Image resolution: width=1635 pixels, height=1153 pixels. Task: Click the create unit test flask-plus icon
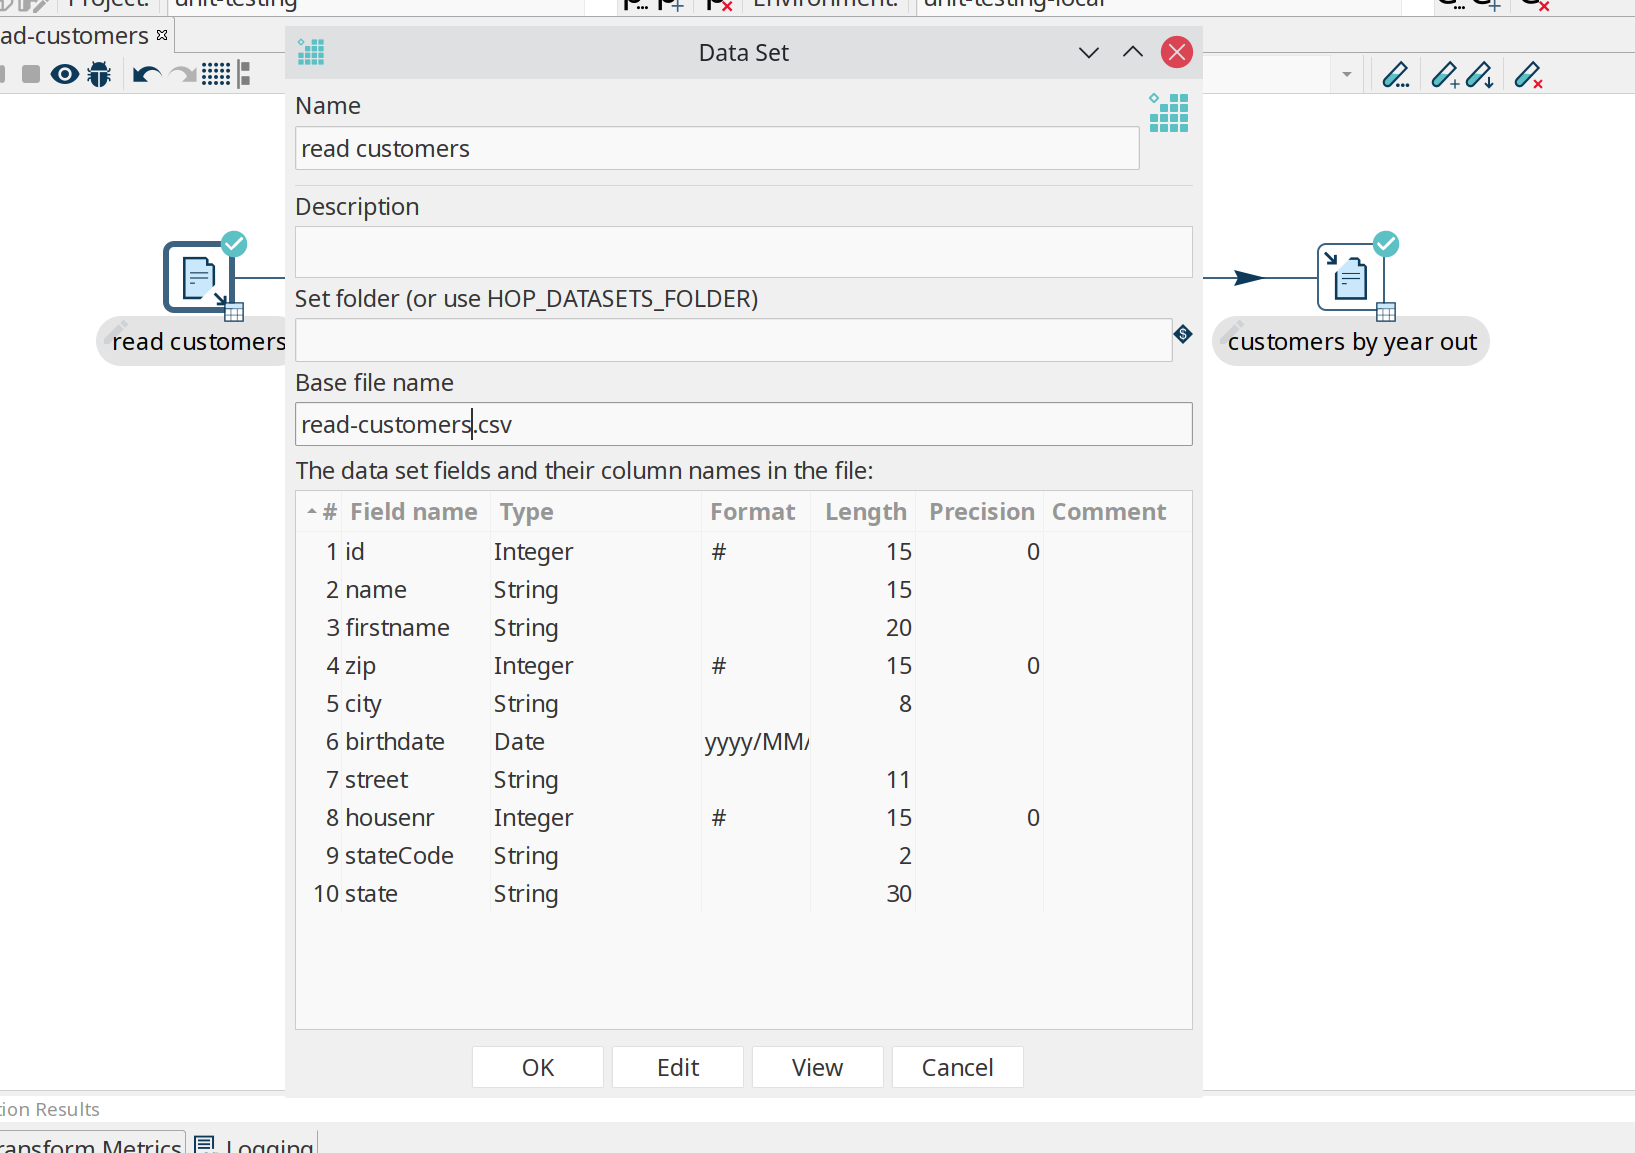[x=1445, y=75]
